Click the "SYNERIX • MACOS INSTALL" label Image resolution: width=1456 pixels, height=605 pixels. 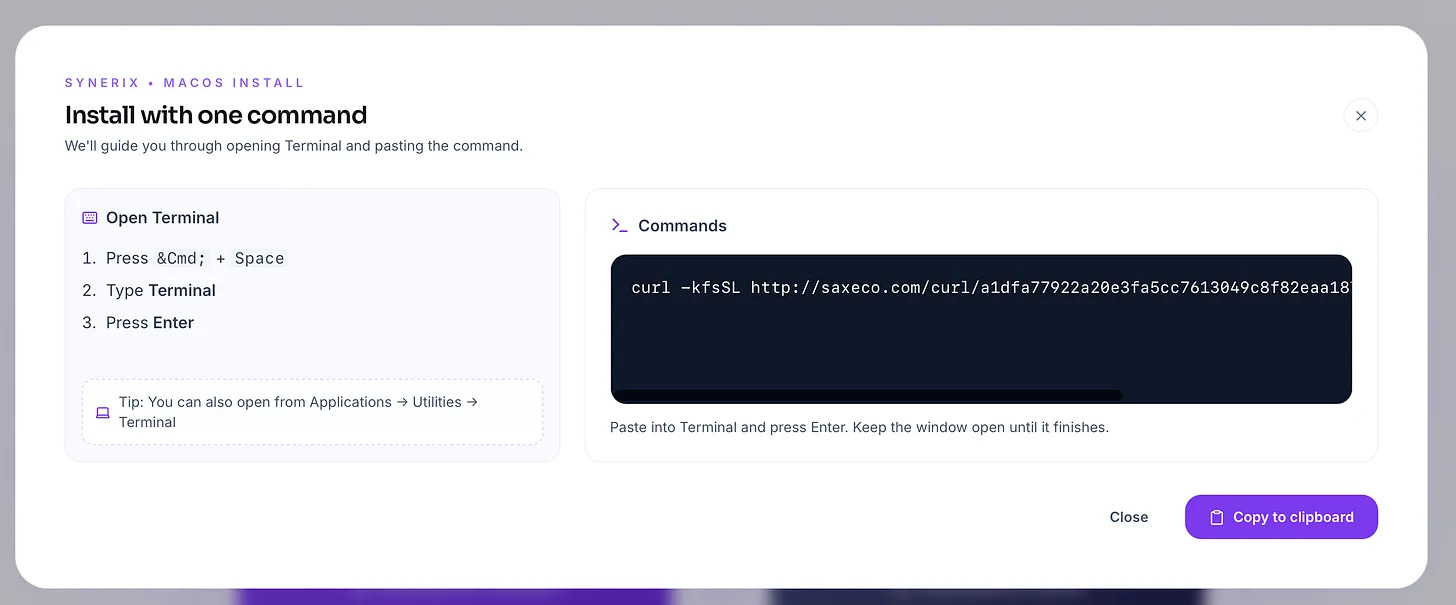185,83
